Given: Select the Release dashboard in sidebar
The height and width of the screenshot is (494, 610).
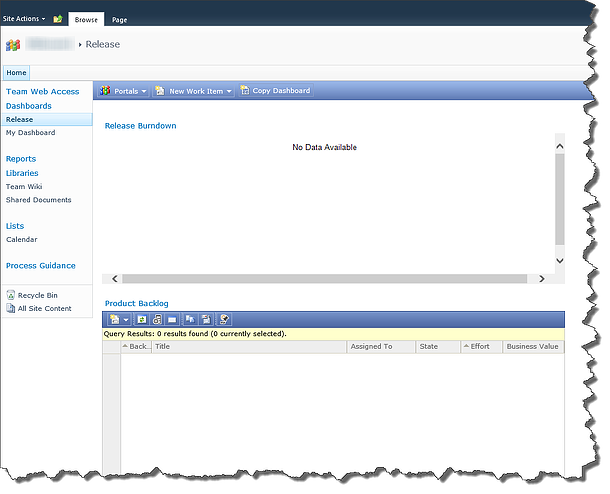Looking at the screenshot, I should click(47, 120).
